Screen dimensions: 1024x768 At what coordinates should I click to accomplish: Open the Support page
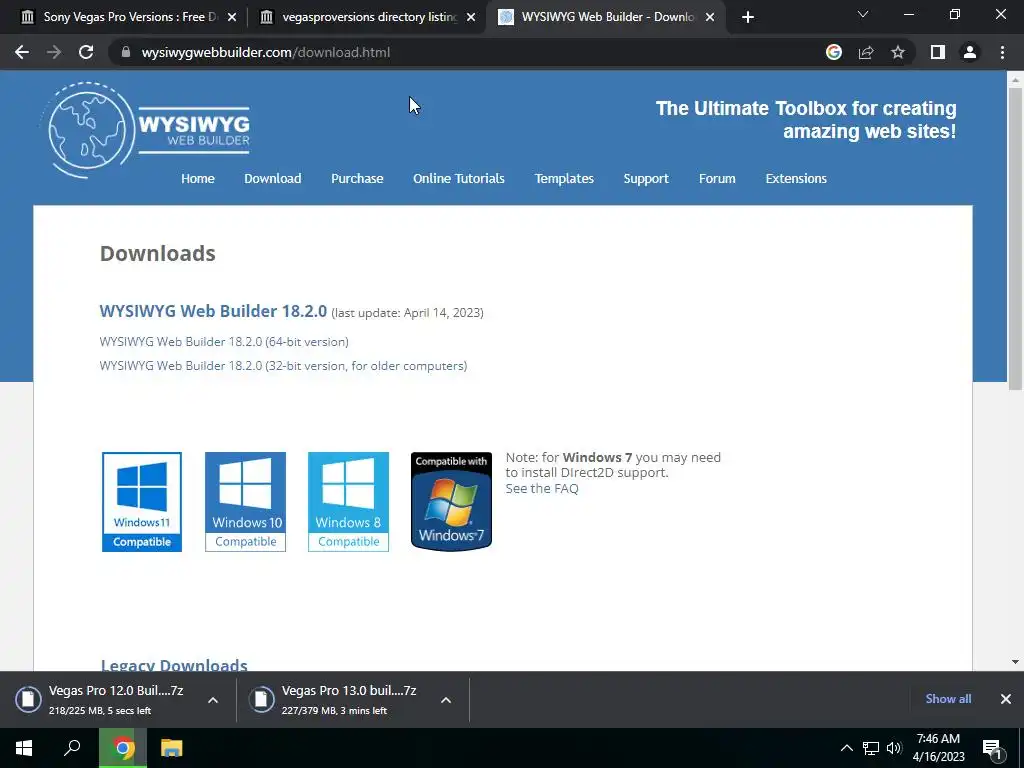point(646,178)
